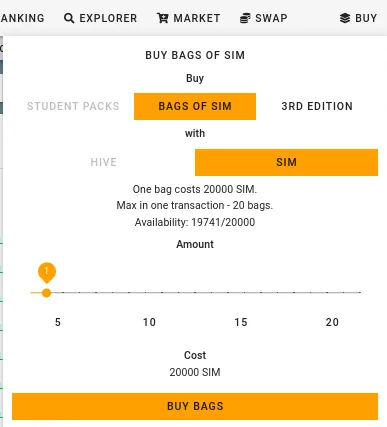
Task: Select Bags of SIM option
Action: (x=195, y=106)
